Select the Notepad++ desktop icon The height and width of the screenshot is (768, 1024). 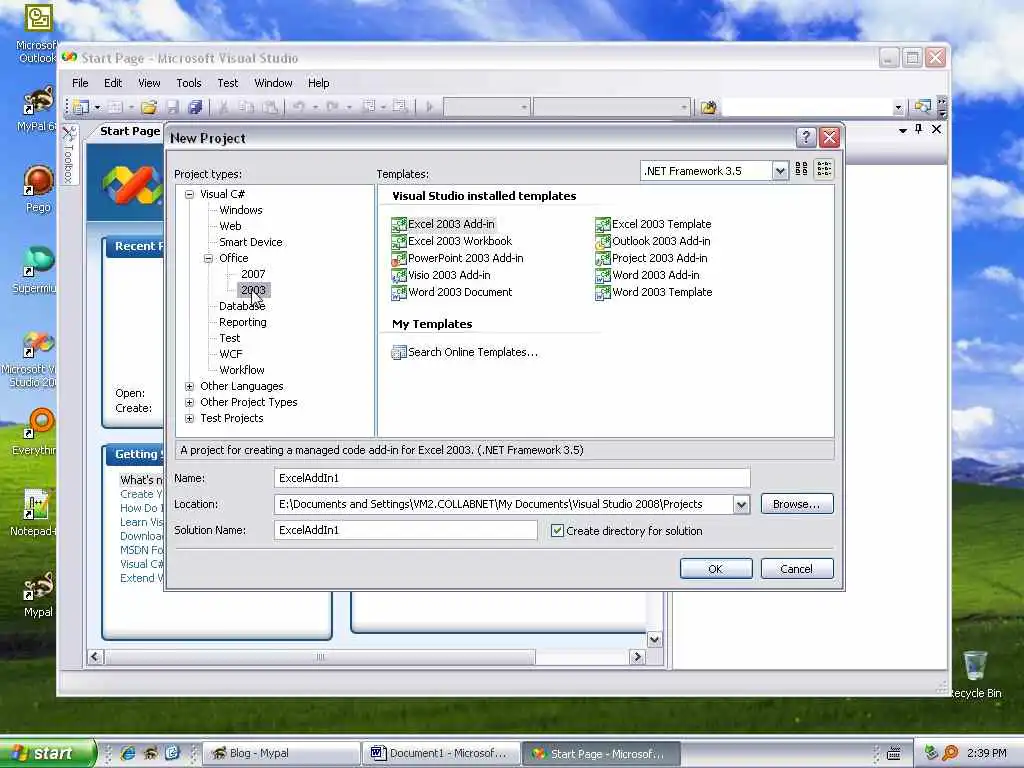34,513
